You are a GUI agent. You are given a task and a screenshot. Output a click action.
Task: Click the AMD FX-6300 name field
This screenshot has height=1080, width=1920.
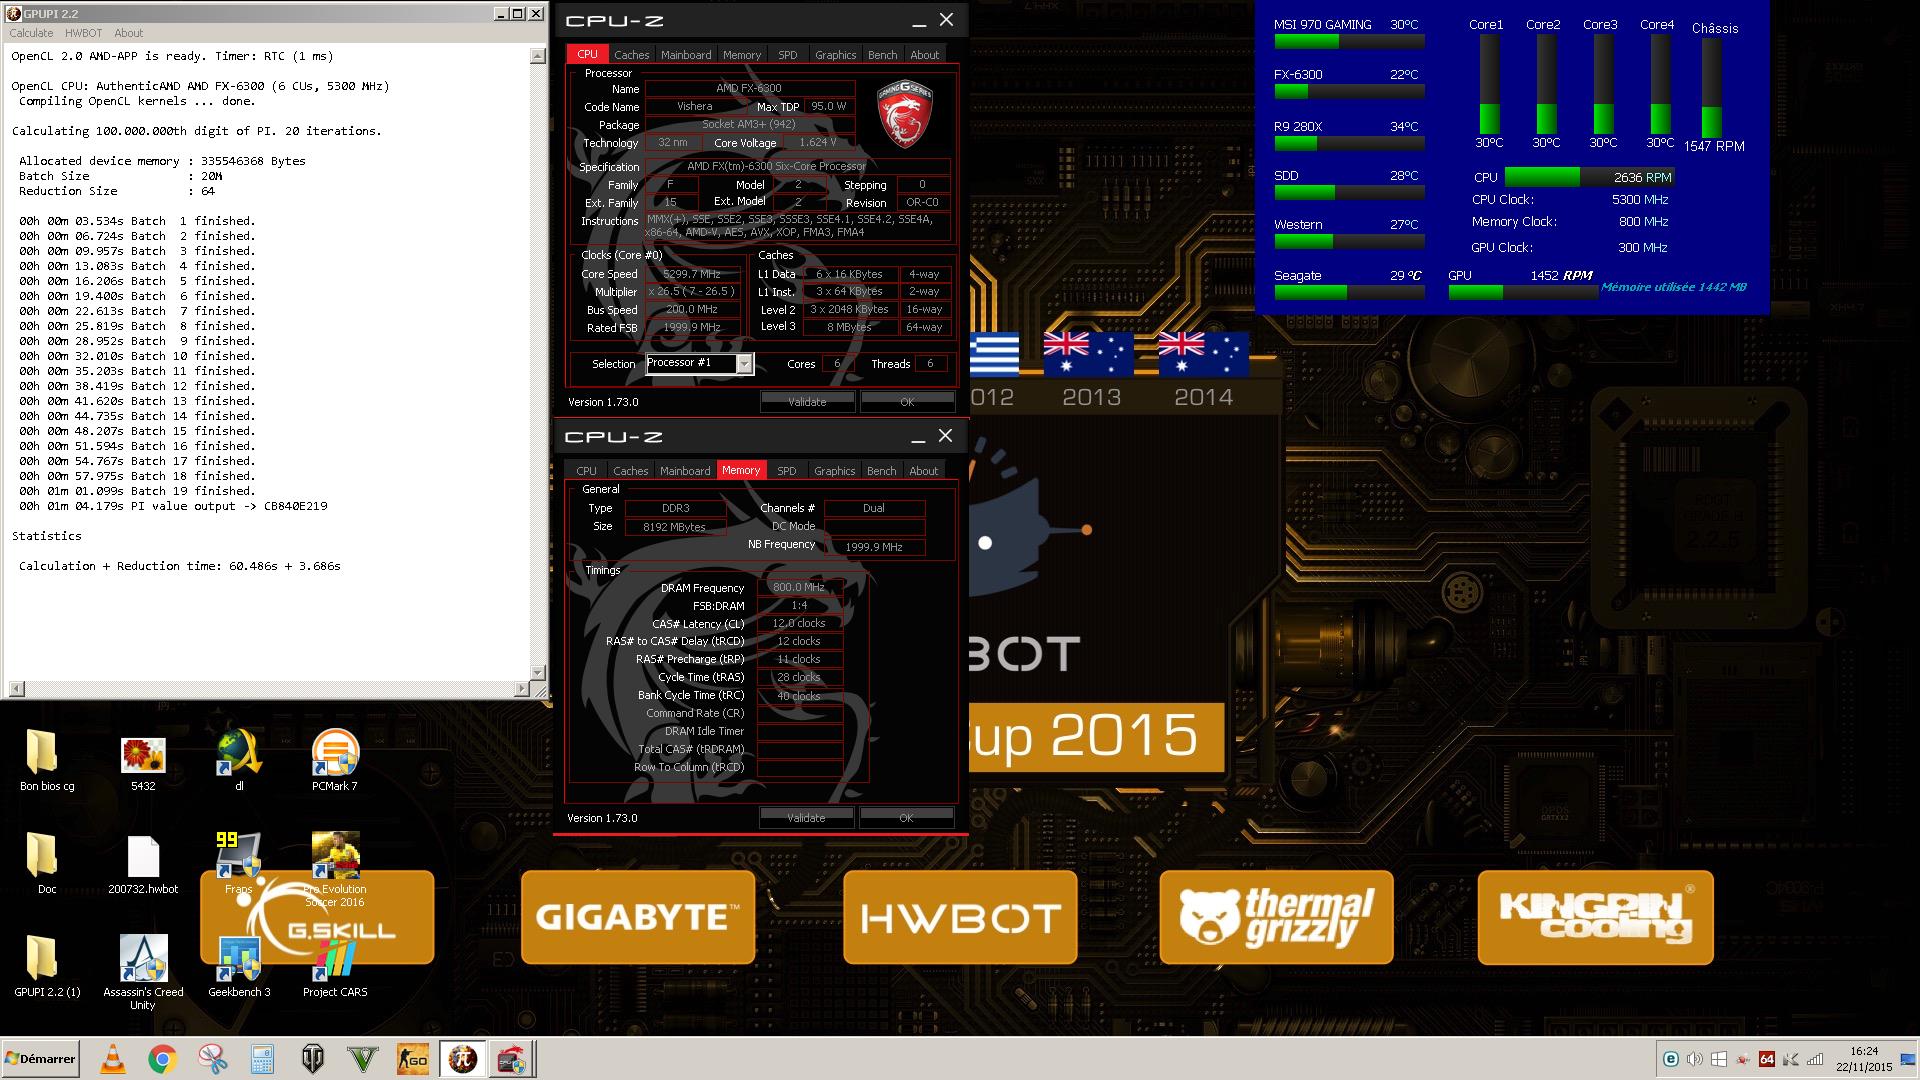749,89
